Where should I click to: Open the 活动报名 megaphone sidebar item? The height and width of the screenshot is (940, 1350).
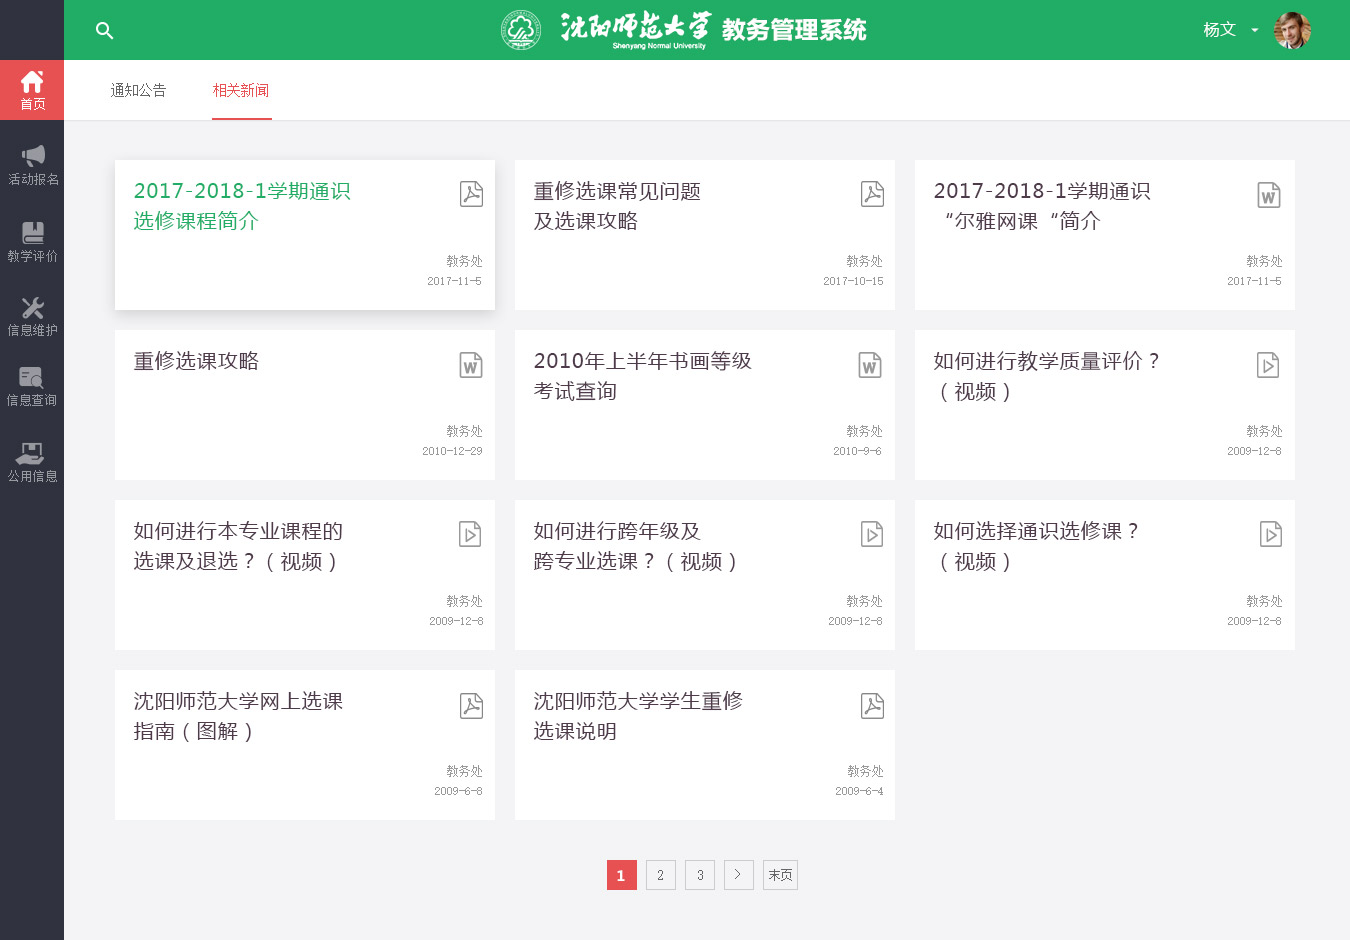click(32, 165)
